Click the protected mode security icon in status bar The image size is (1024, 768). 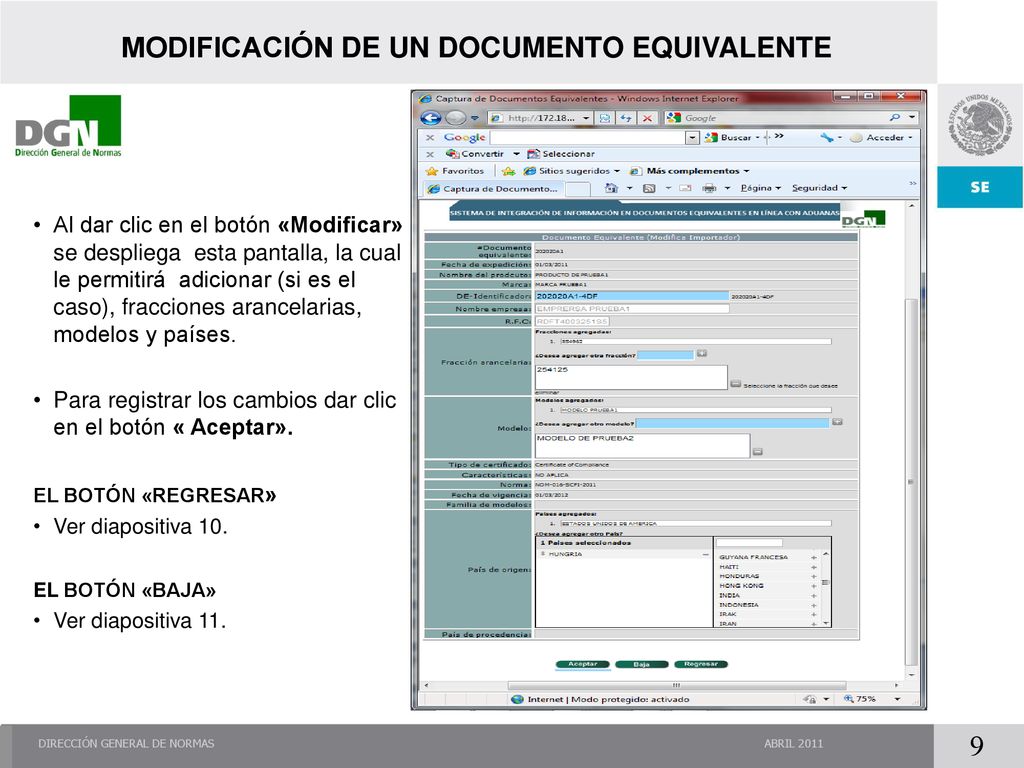[x=809, y=699]
